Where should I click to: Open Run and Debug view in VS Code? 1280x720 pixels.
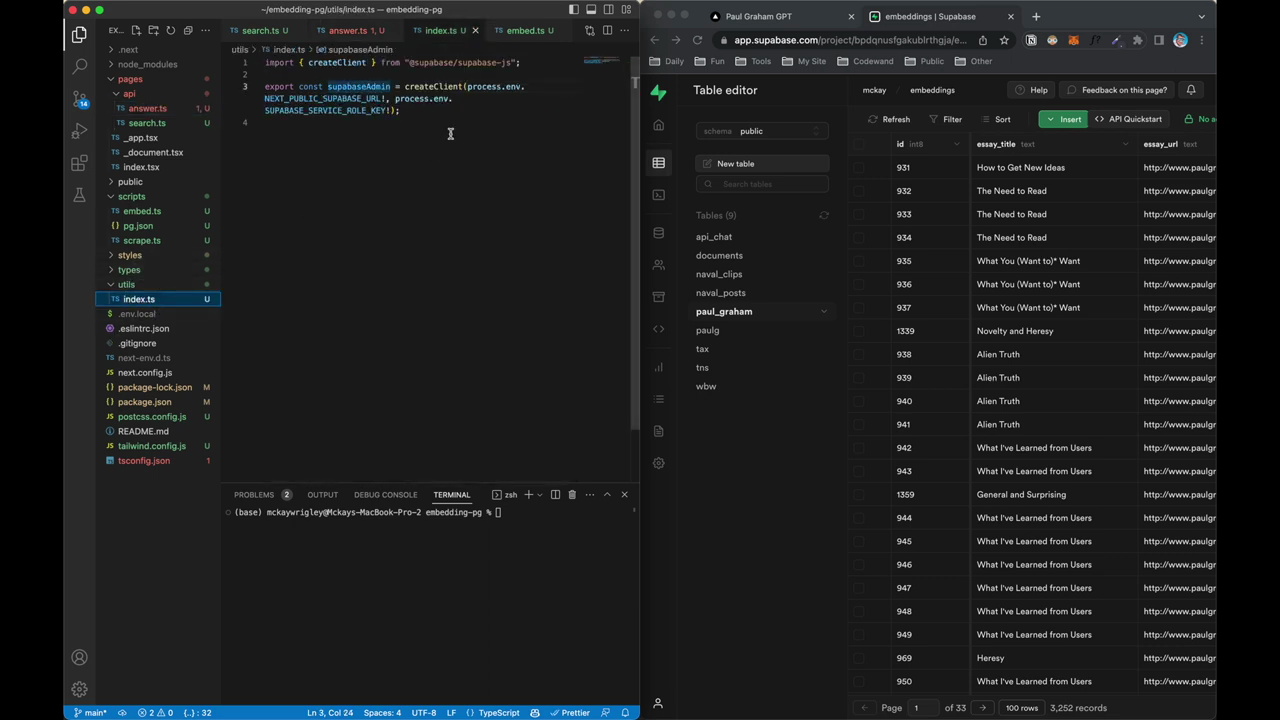click(x=79, y=131)
